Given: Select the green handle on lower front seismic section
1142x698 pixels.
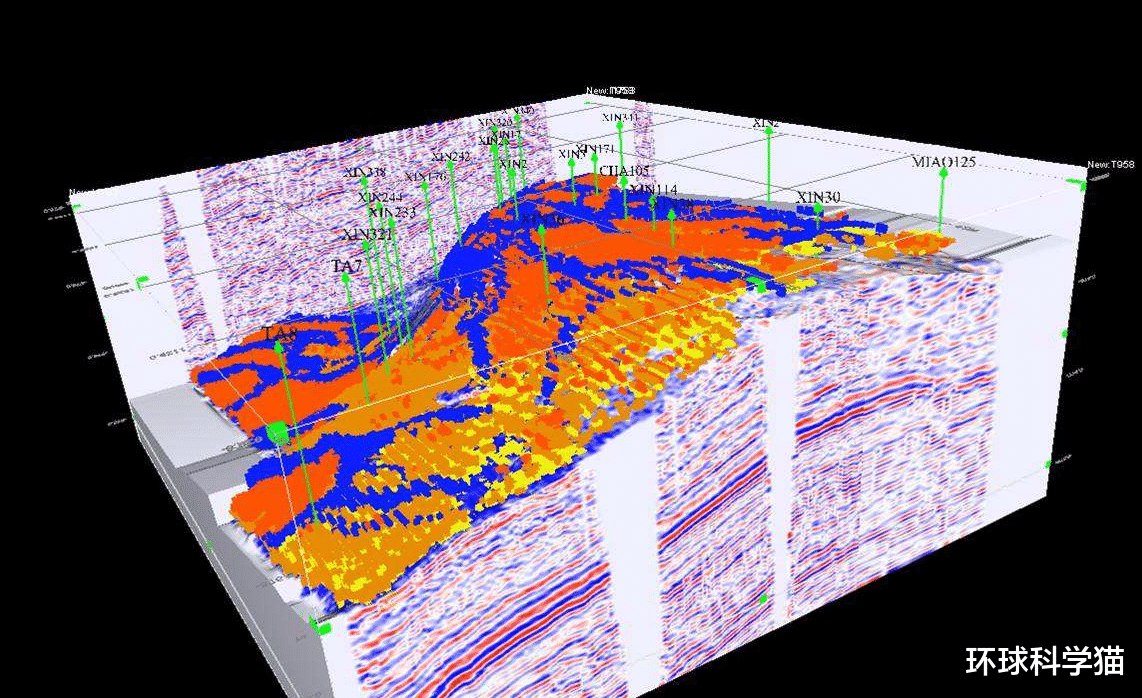Looking at the screenshot, I should 763,600.
